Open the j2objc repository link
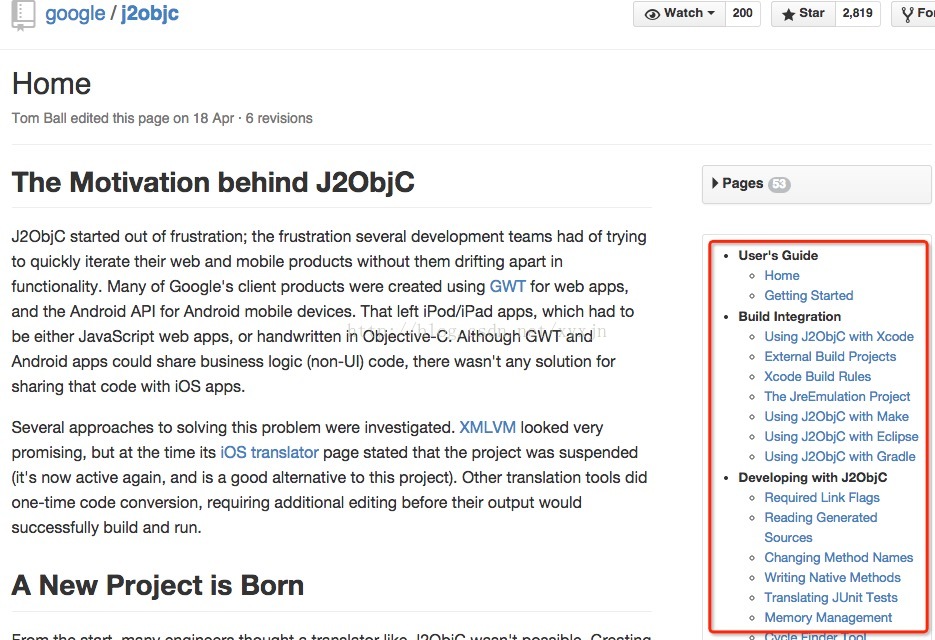This screenshot has width=935, height=640. point(150,13)
